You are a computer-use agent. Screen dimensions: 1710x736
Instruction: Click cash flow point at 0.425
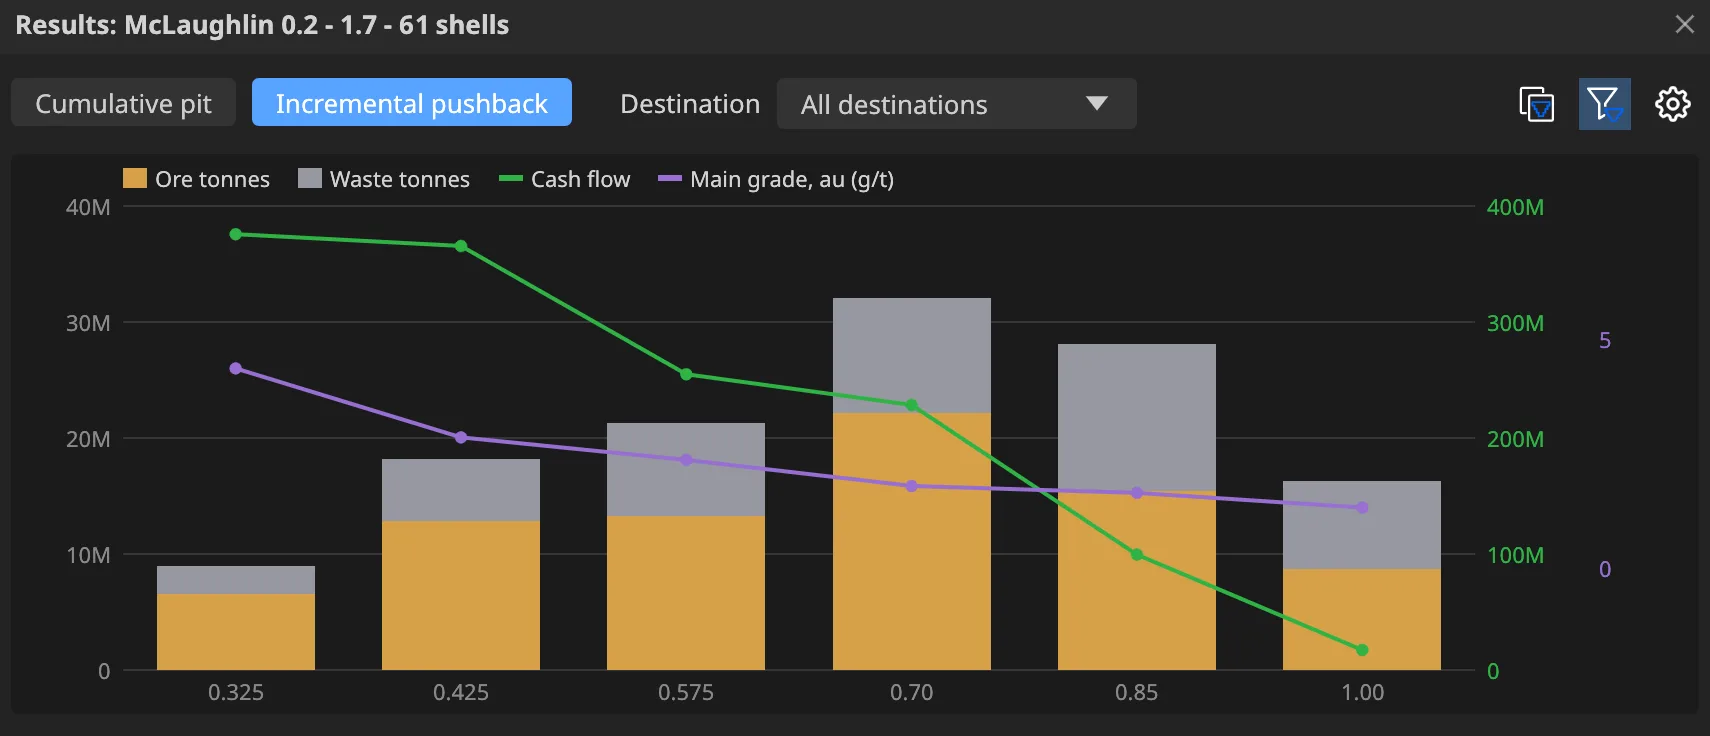pos(461,246)
